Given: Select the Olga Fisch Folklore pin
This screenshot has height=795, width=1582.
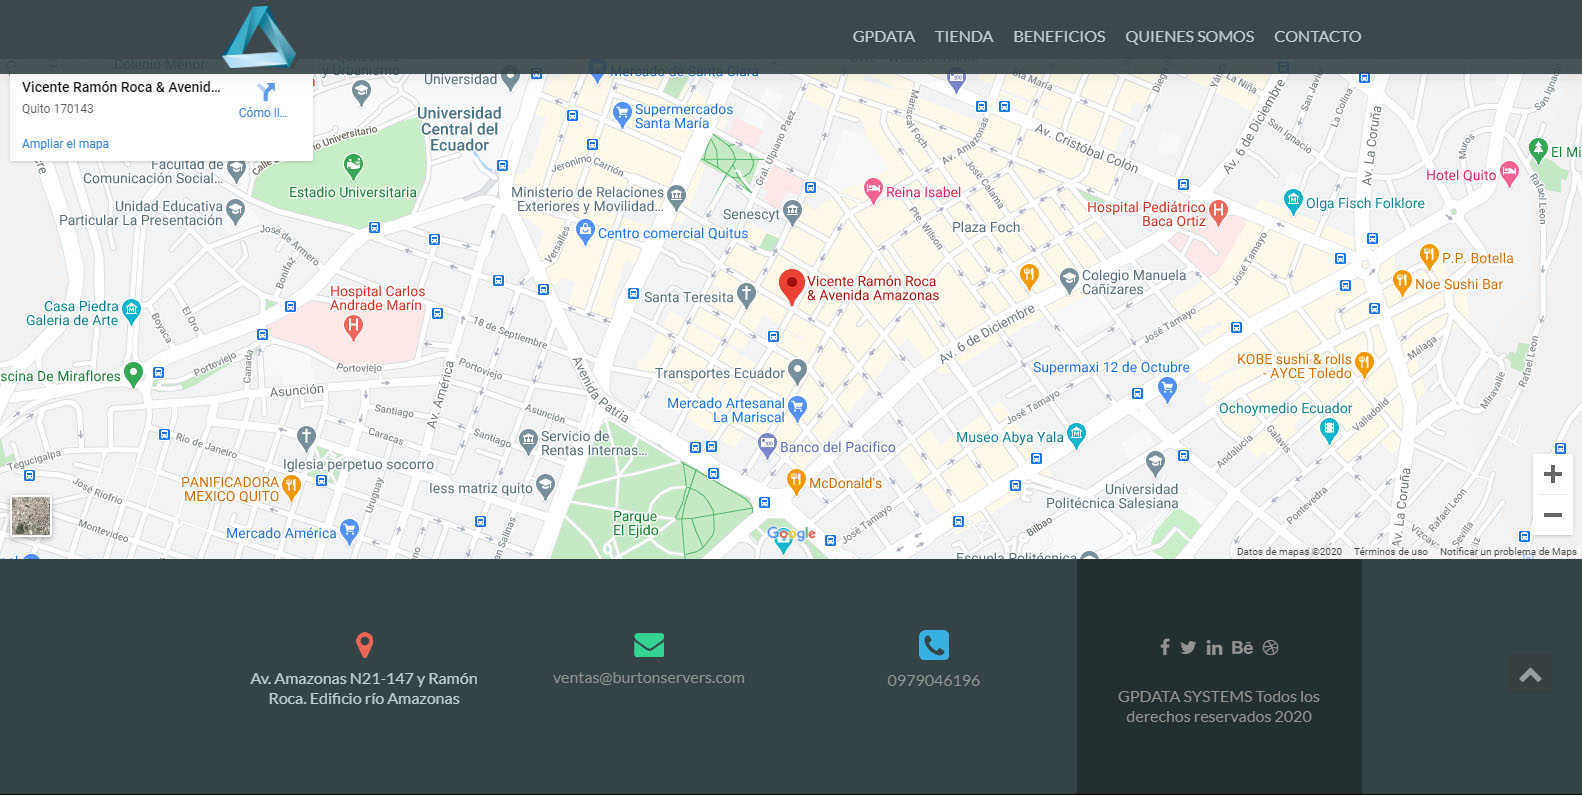Looking at the screenshot, I should coord(1293,200).
